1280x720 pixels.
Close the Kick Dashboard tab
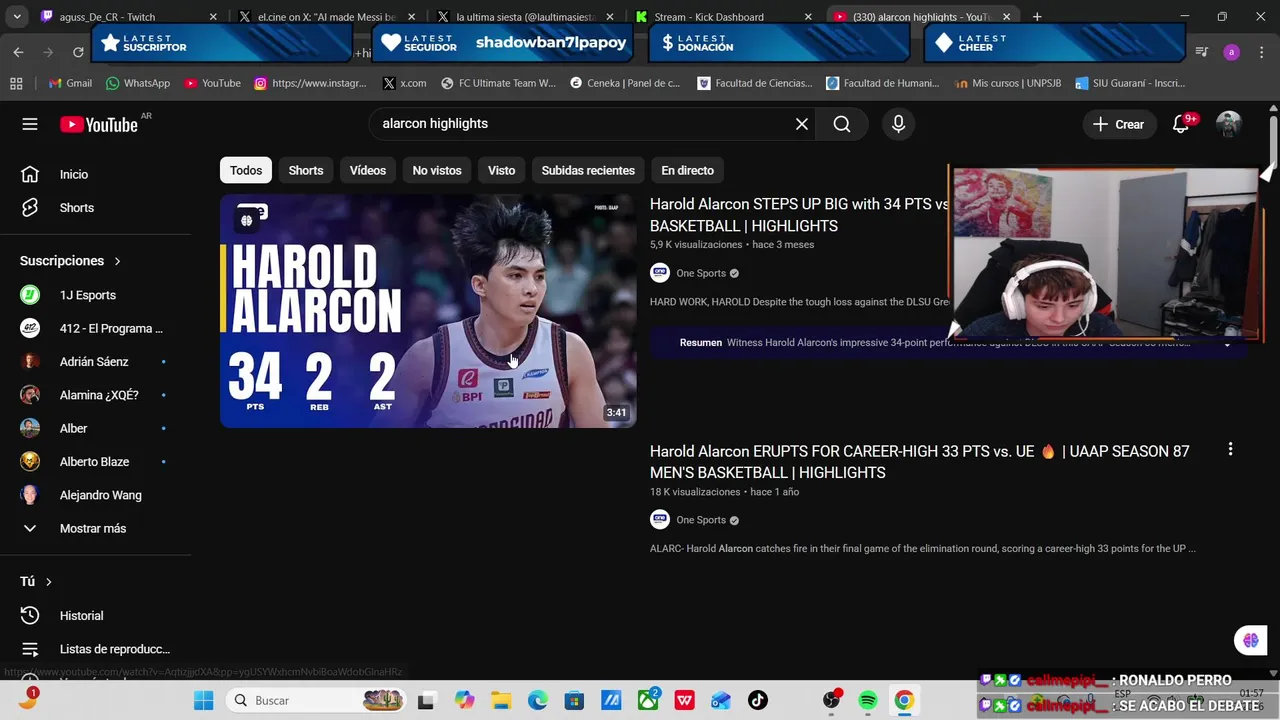click(x=808, y=17)
